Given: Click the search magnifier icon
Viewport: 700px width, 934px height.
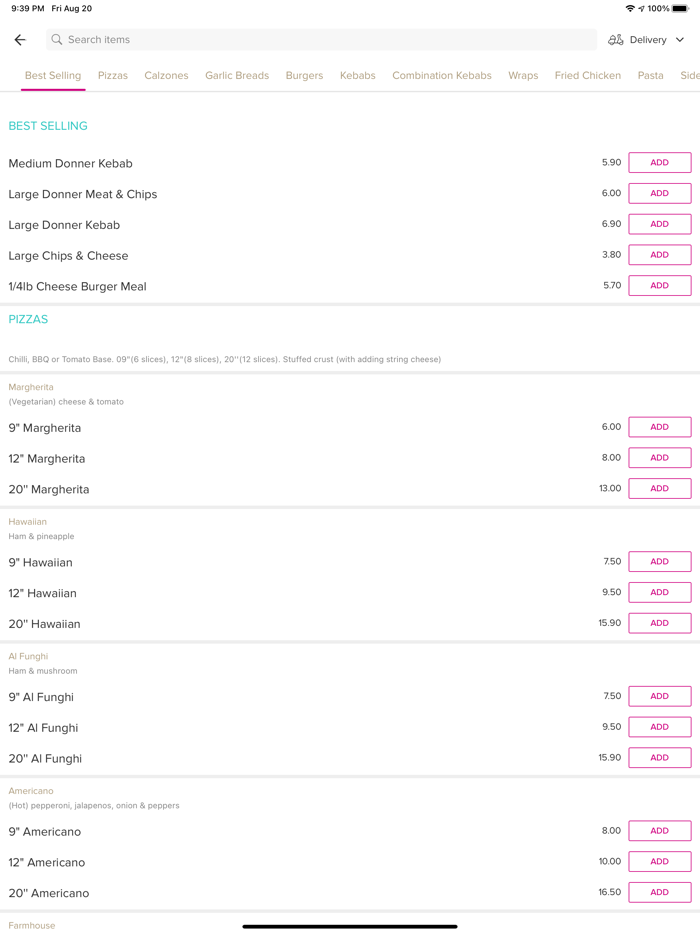Looking at the screenshot, I should click(57, 40).
